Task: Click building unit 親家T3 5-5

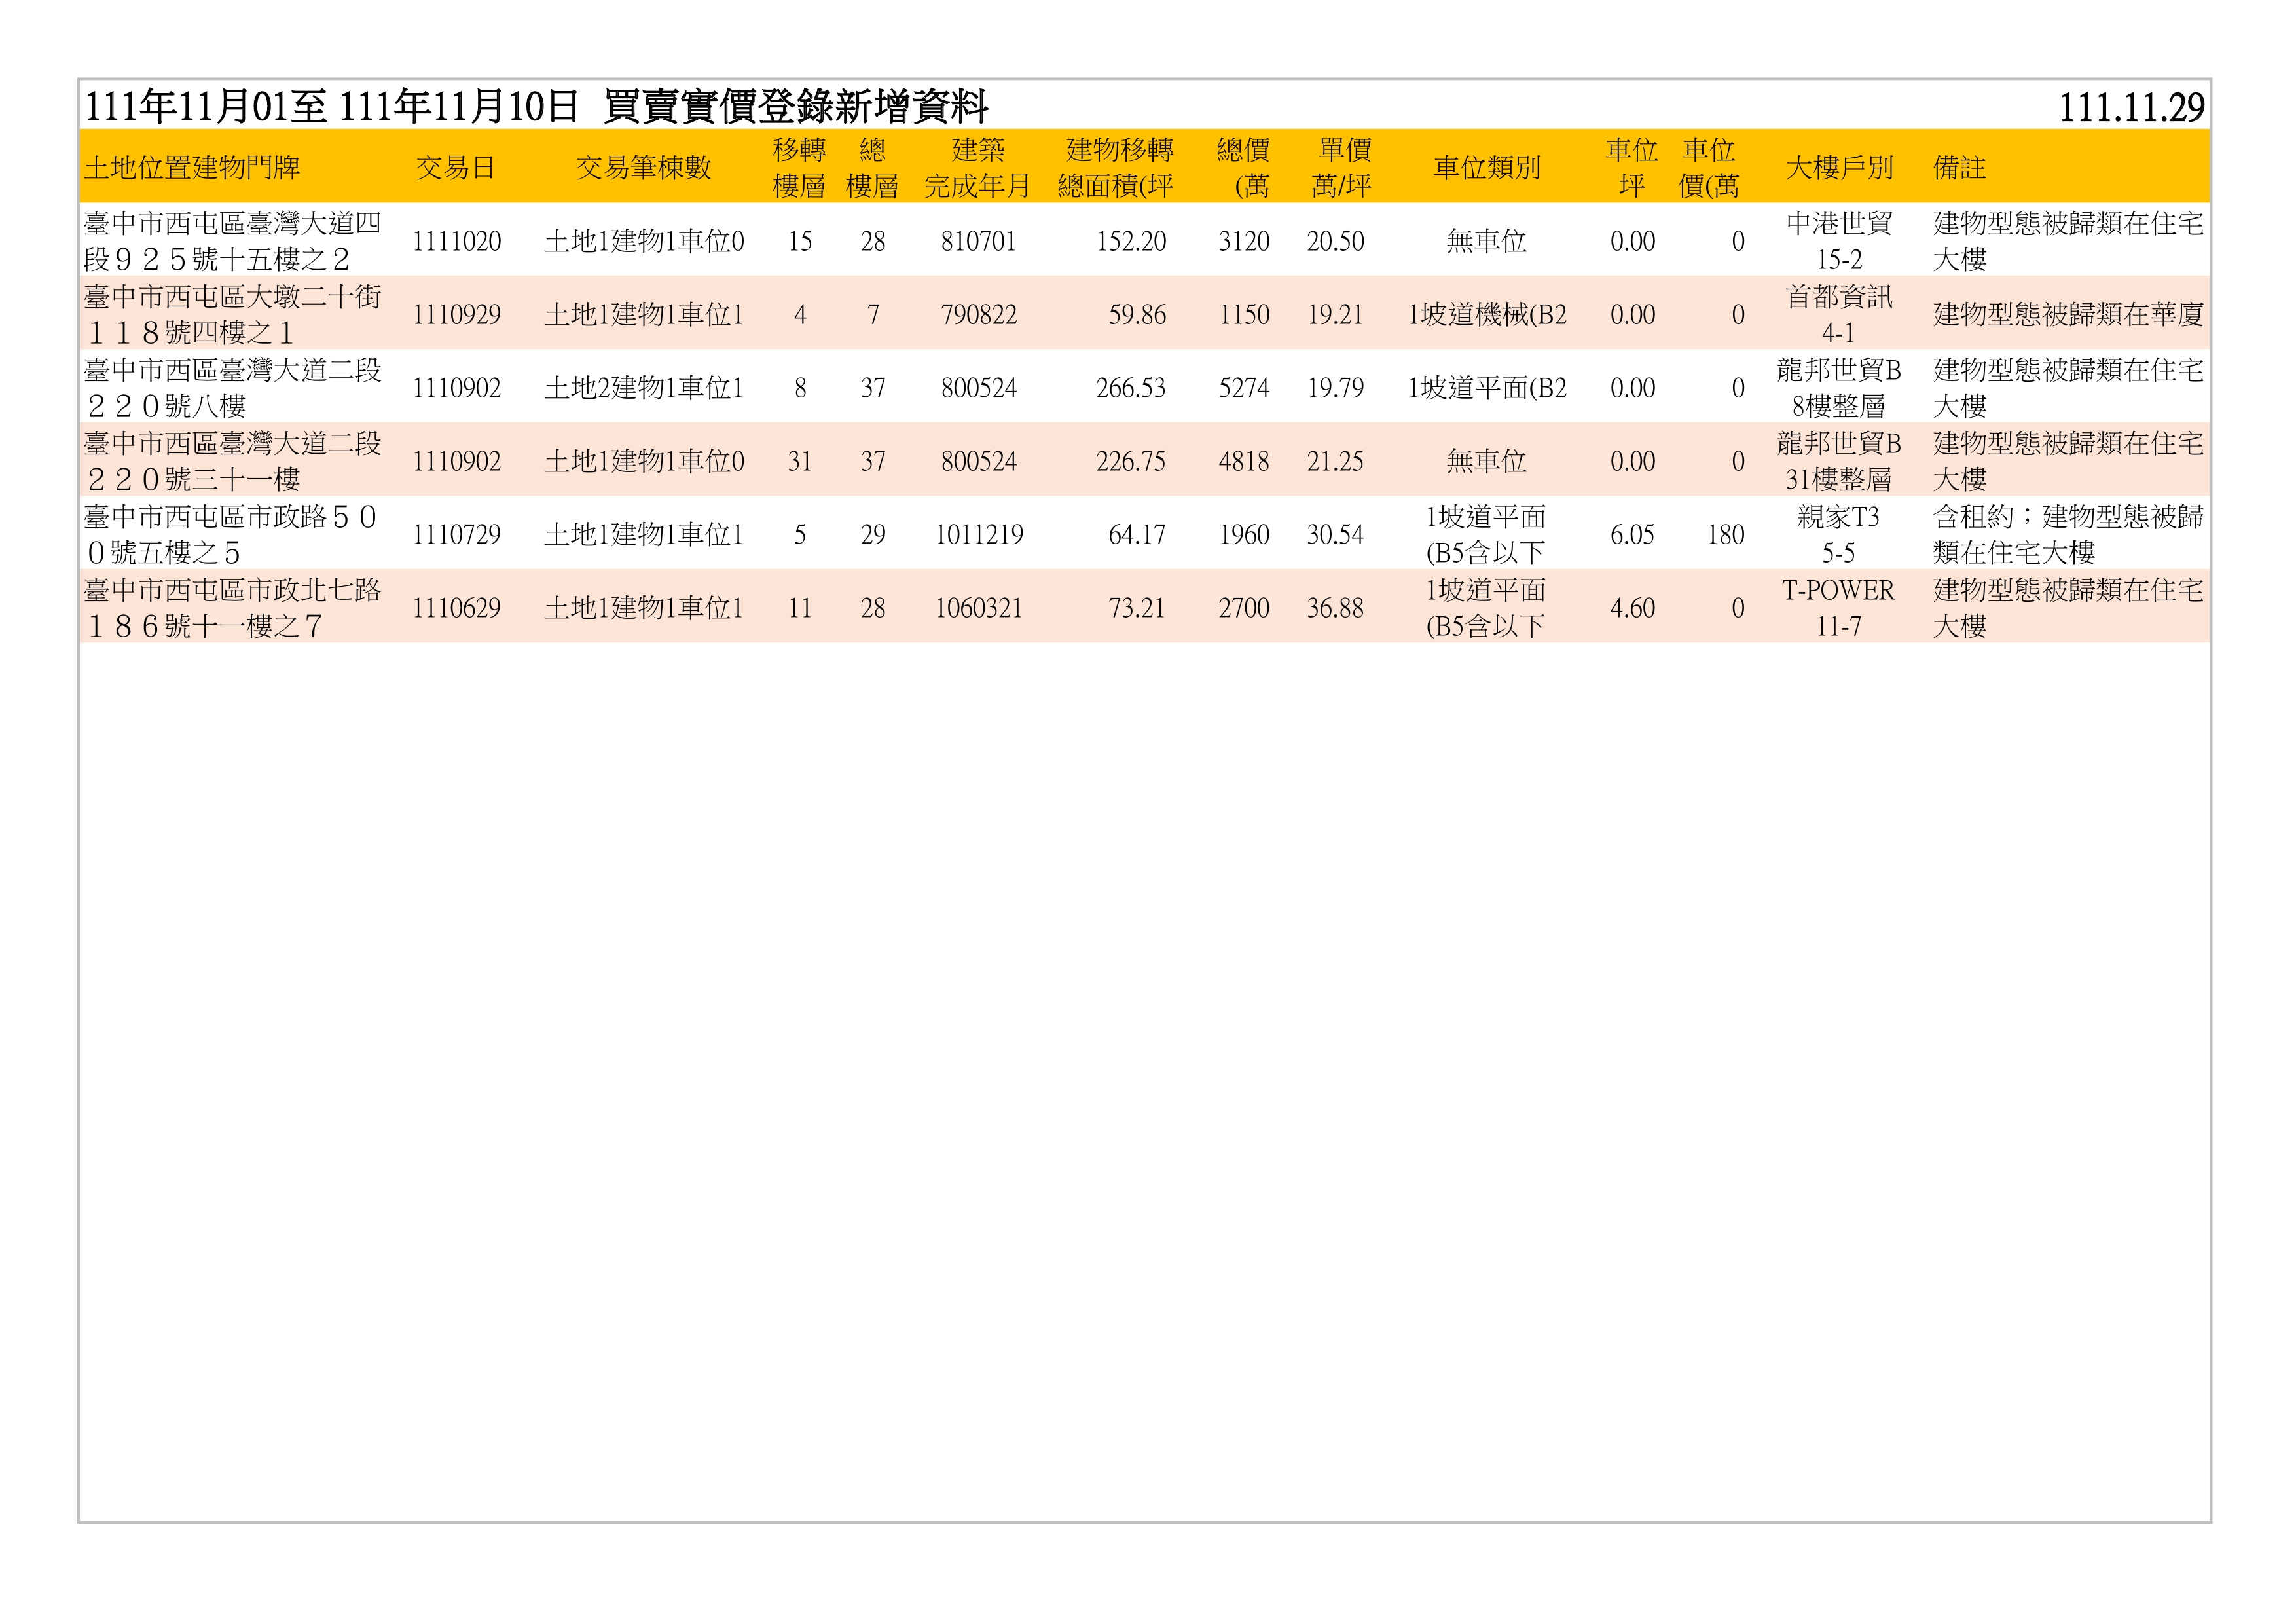Action: 1839,534
